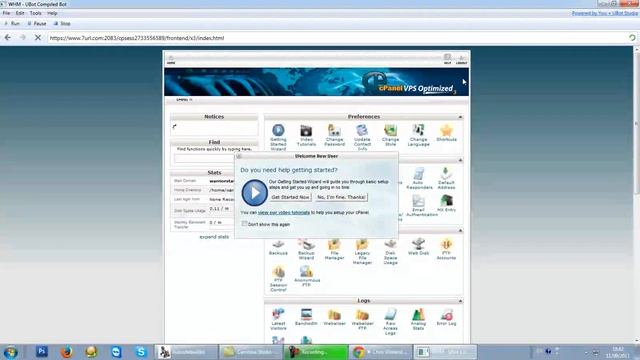Click the Get Started Now button
Screen dimensions: 640x360
[x=290, y=197]
